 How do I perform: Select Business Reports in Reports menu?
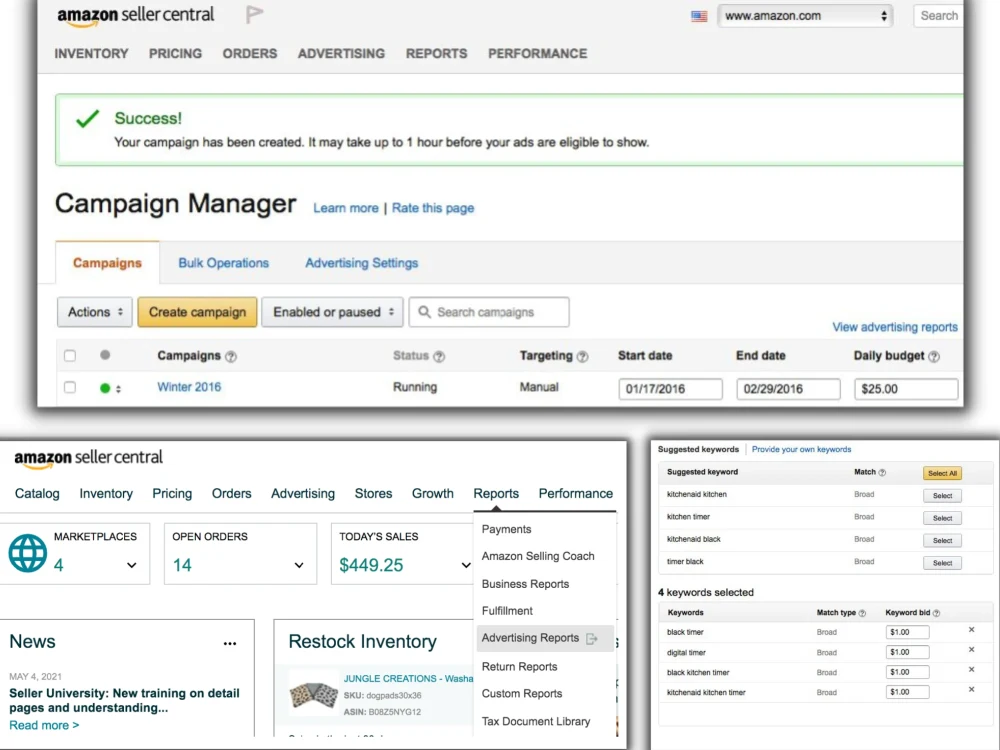526,584
